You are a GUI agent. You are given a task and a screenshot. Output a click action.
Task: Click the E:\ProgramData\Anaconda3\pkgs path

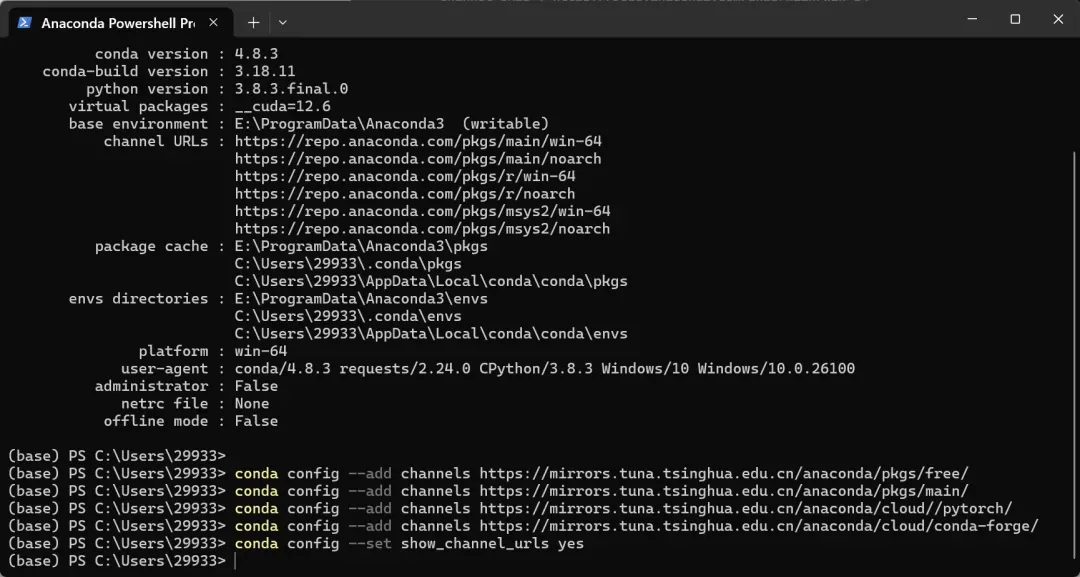click(361, 246)
